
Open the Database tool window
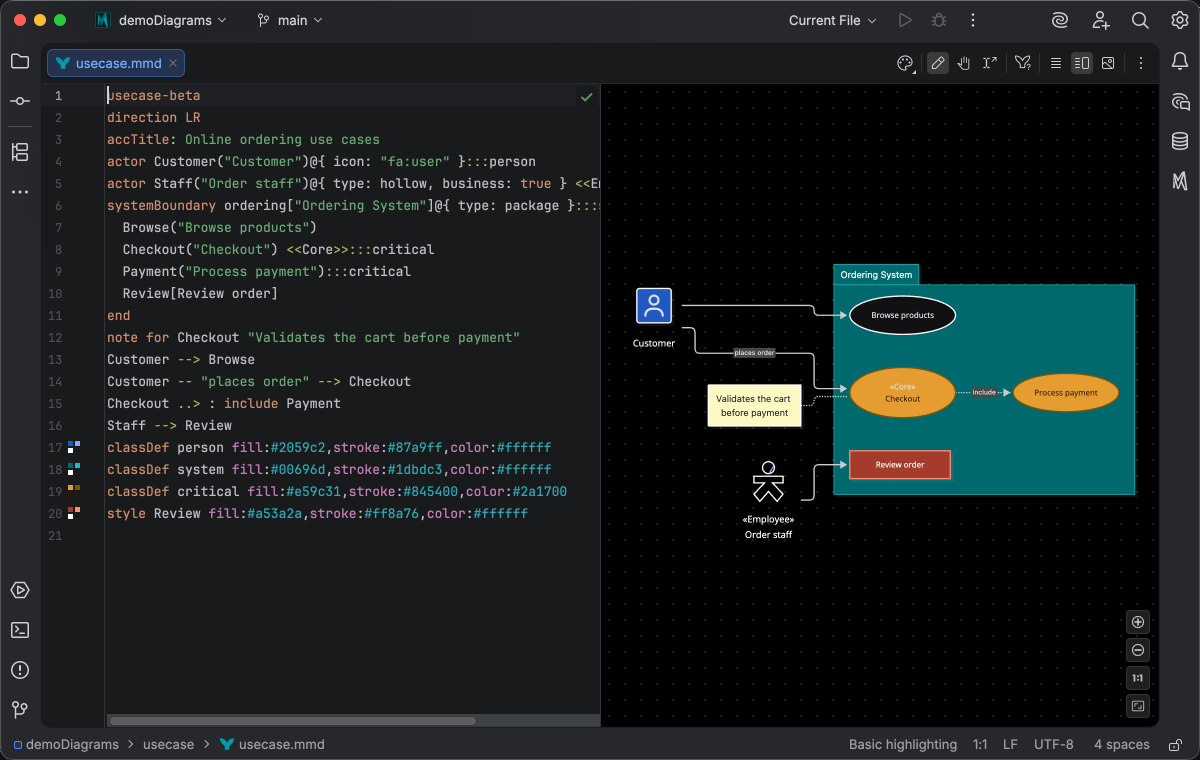coord(1180,141)
